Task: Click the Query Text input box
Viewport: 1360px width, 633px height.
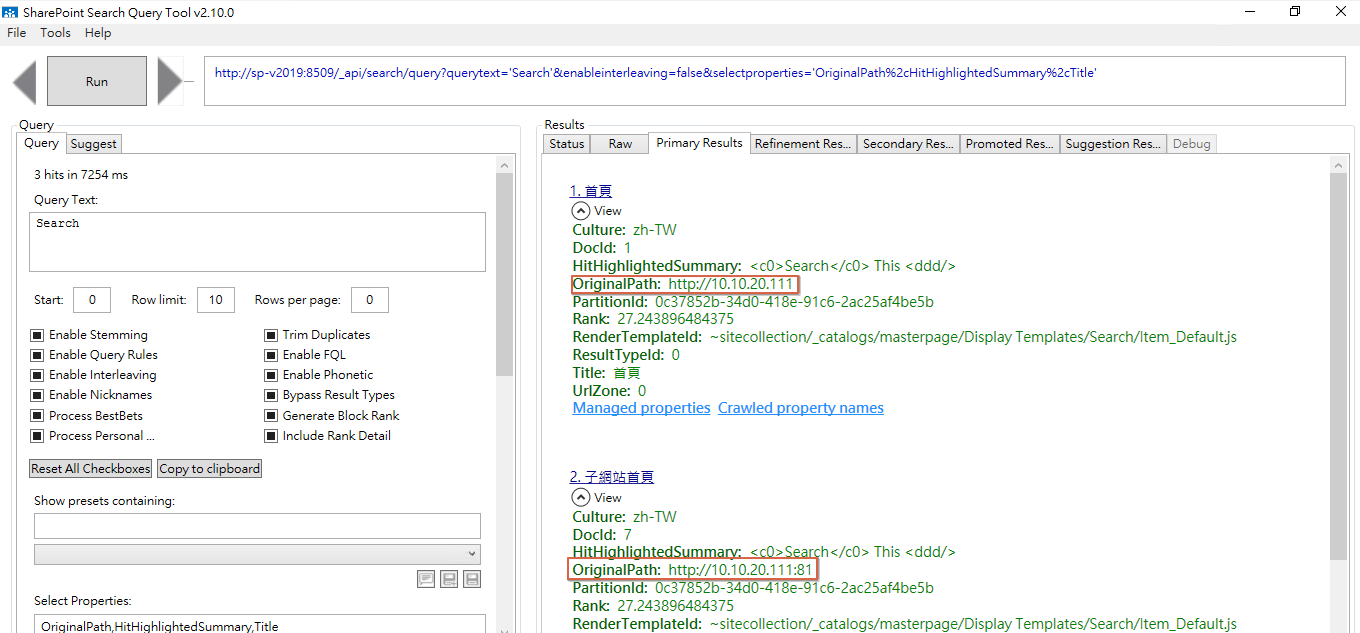Action: click(x=257, y=241)
